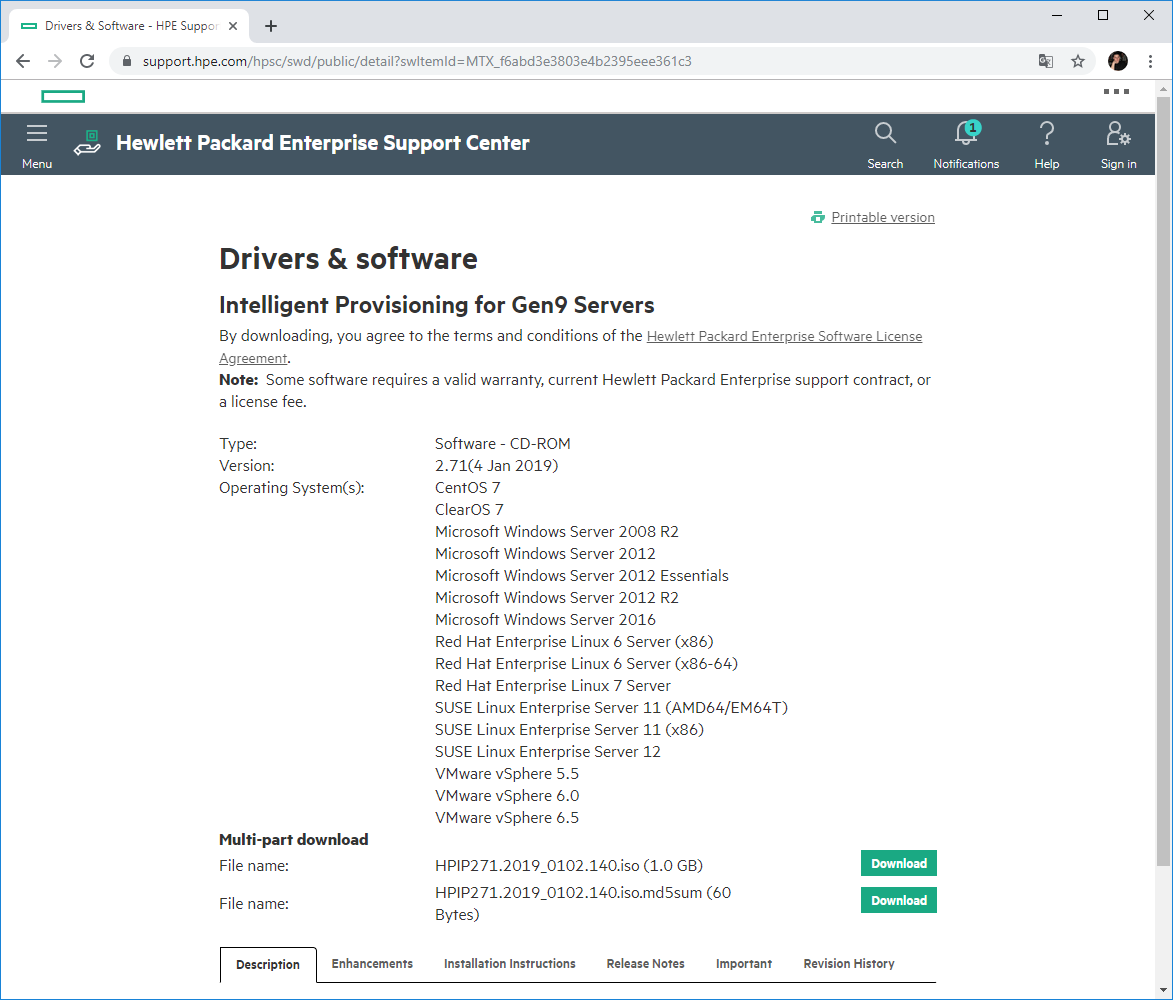Viewport: 1173px width, 1000px height.
Task: Open the Hewlett Packard Enterprise Software License link
Action: click(x=784, y=337)
